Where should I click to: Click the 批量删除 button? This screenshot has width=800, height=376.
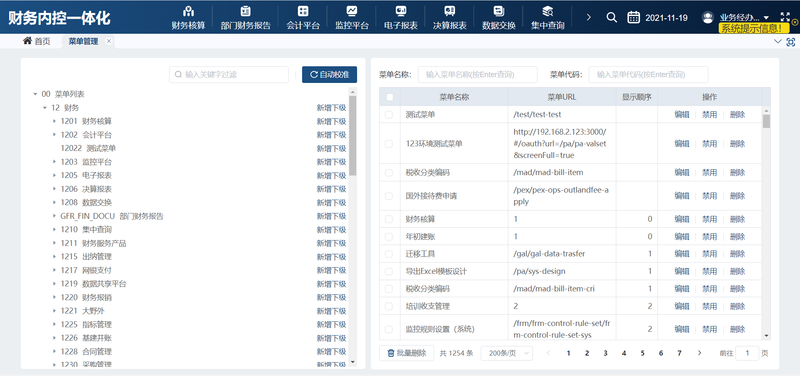point(407,353)
